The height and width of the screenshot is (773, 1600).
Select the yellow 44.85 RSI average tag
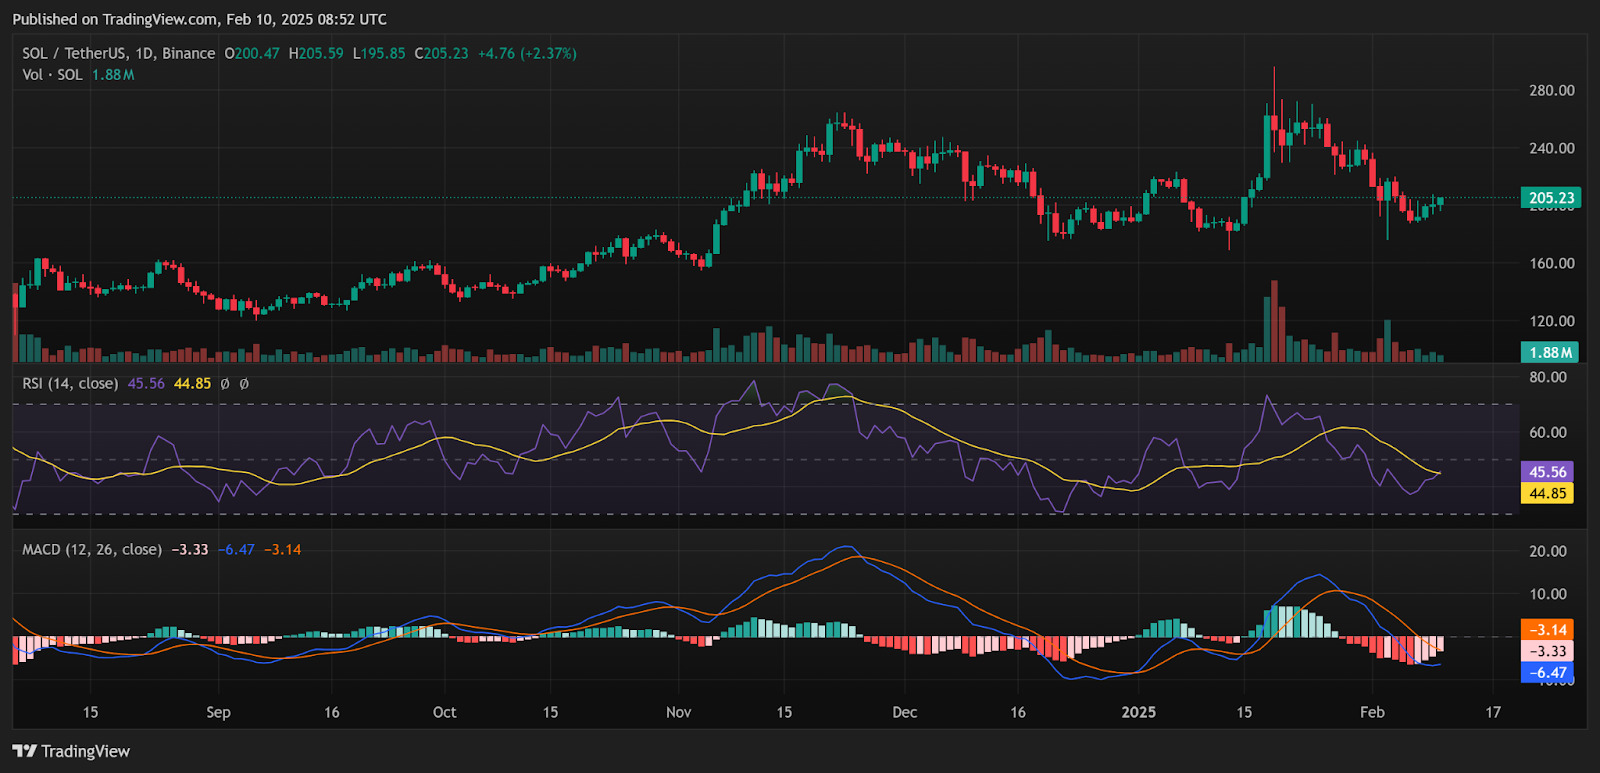tap(1547, 493)
